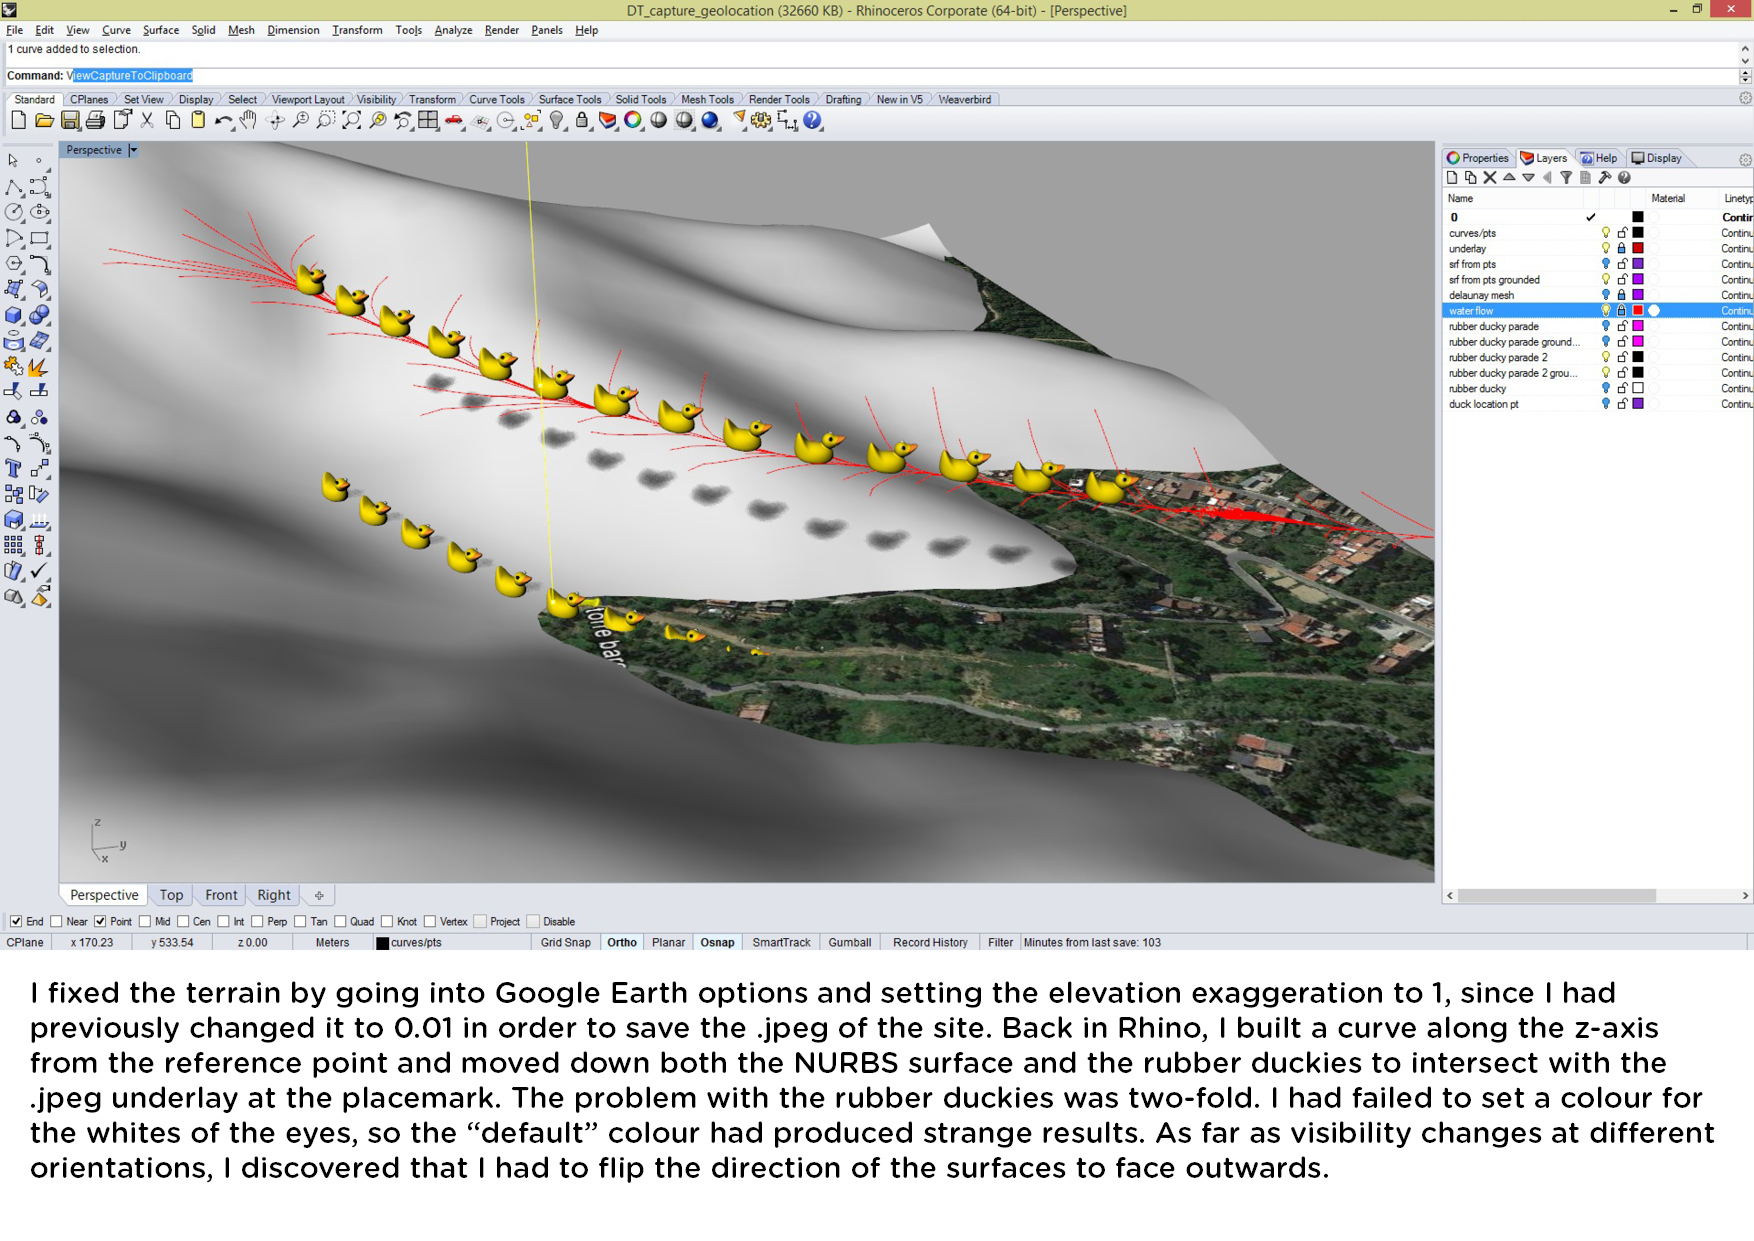Viewport: 1754px width, 1241px height.
Task: Click the Undo arrow icon
Action: pyautogui.click(x=222, y=121)
